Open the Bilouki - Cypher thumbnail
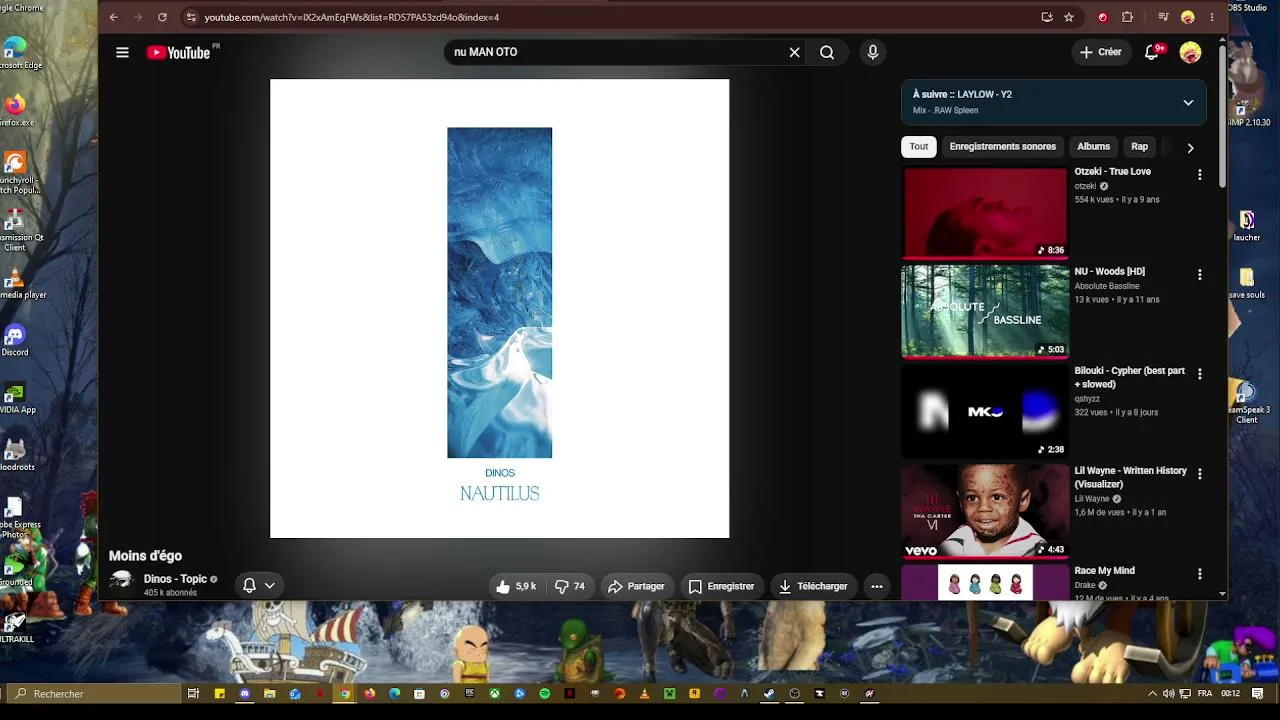Screen dimensions: 1280x720 [x=985, y=411]
